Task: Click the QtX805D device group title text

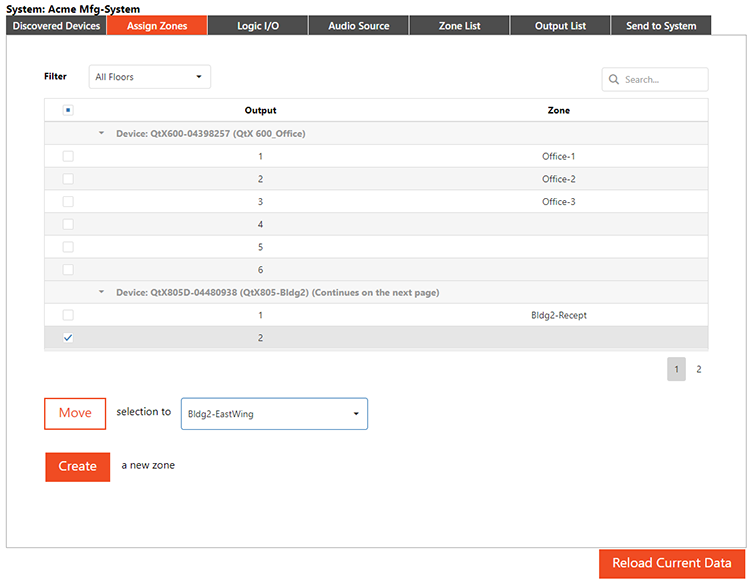Action: click(x=277, y=292)
